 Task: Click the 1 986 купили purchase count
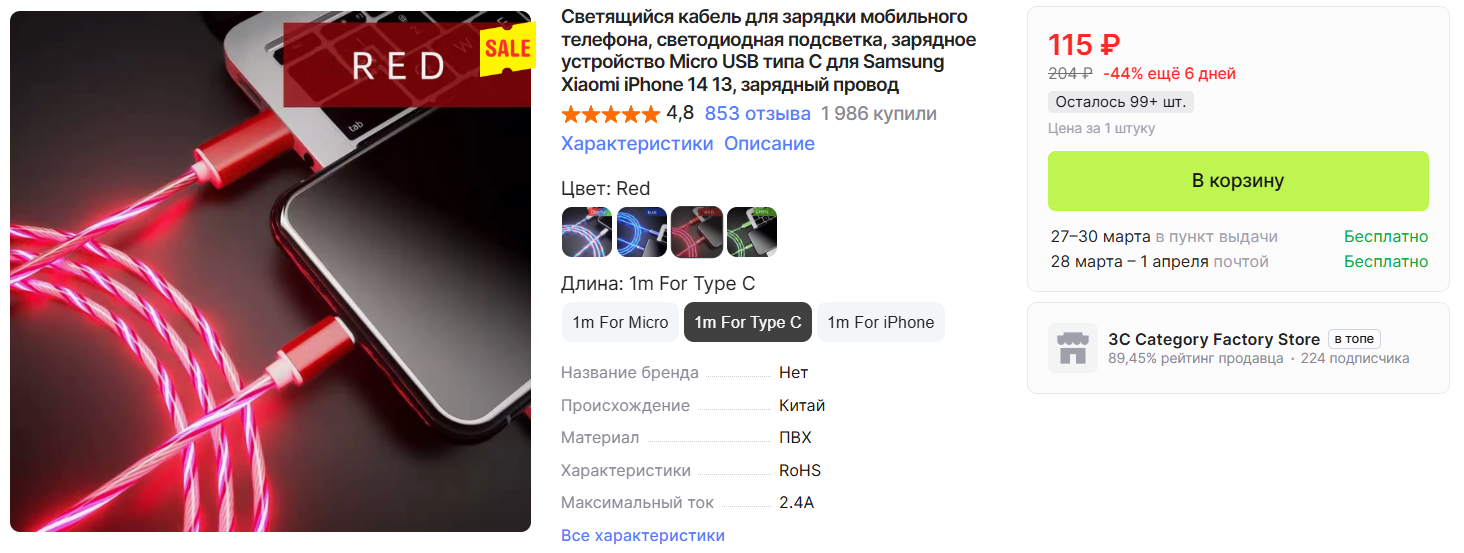(879, 113)
